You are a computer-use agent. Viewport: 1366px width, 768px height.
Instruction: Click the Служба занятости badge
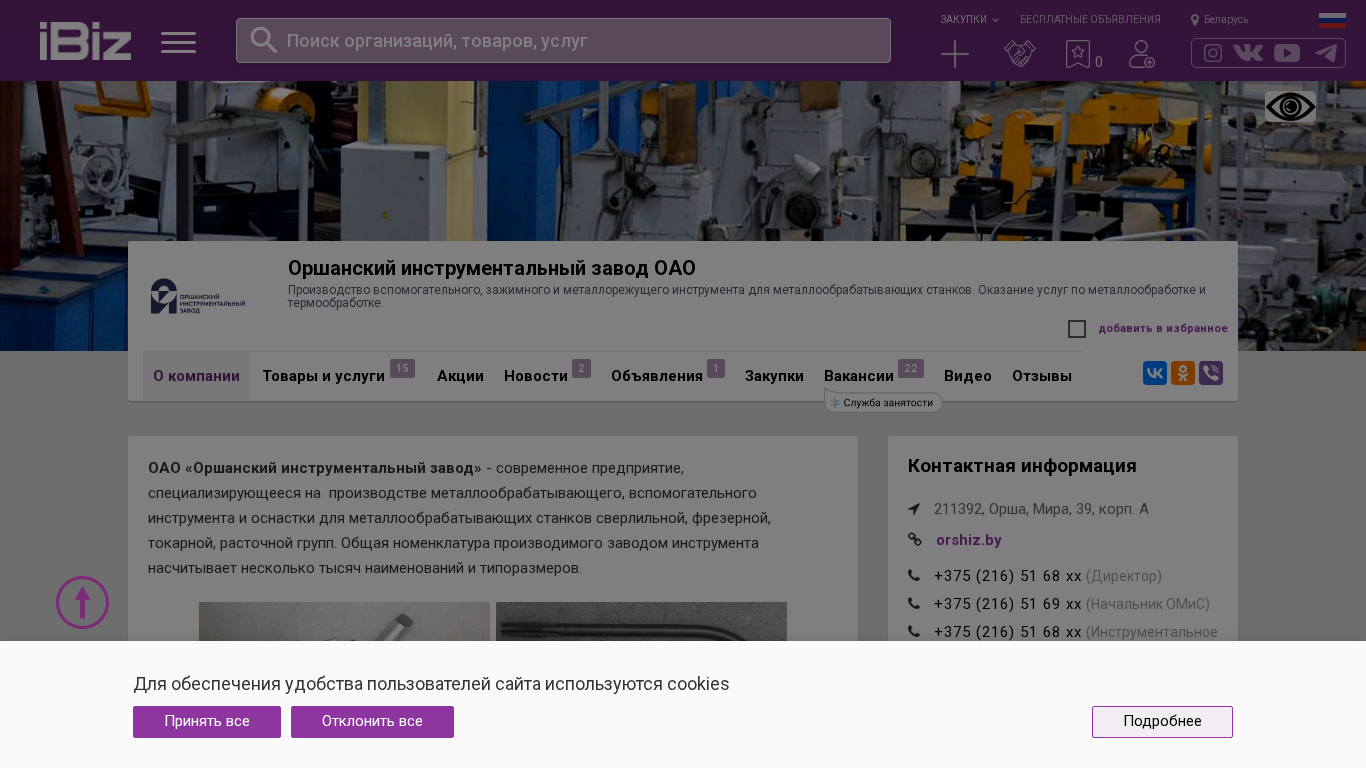click(884, 403)
